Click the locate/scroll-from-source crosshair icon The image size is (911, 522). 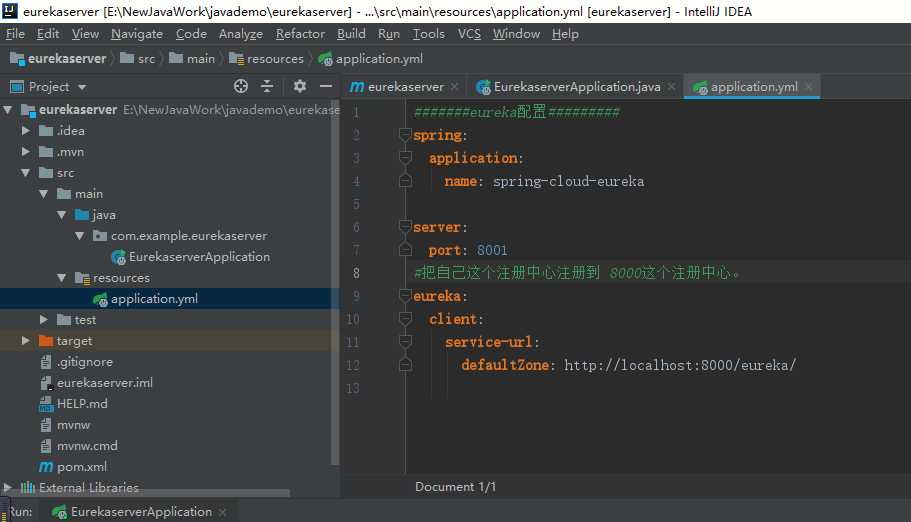coord(241,86)
